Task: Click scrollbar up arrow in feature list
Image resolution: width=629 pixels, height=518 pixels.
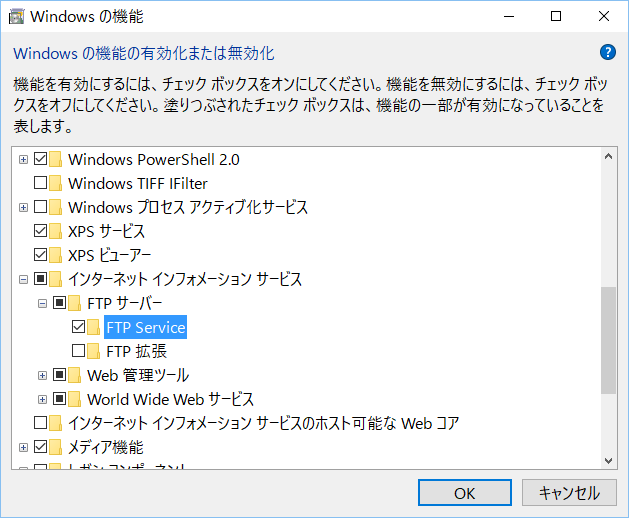Action: click(x=608, y=156)
